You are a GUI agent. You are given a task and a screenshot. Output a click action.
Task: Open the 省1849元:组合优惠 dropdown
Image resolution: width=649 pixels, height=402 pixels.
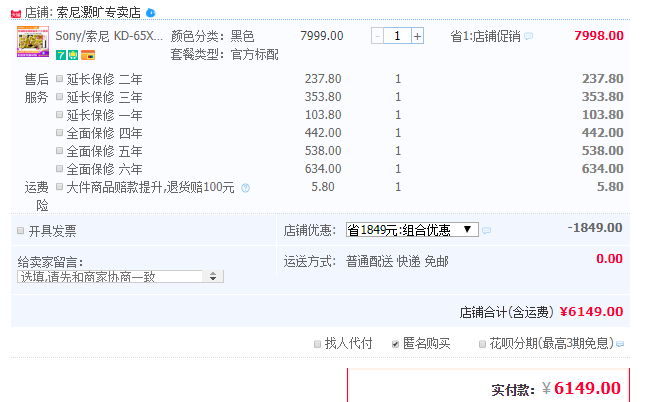(x=412, y=230)
